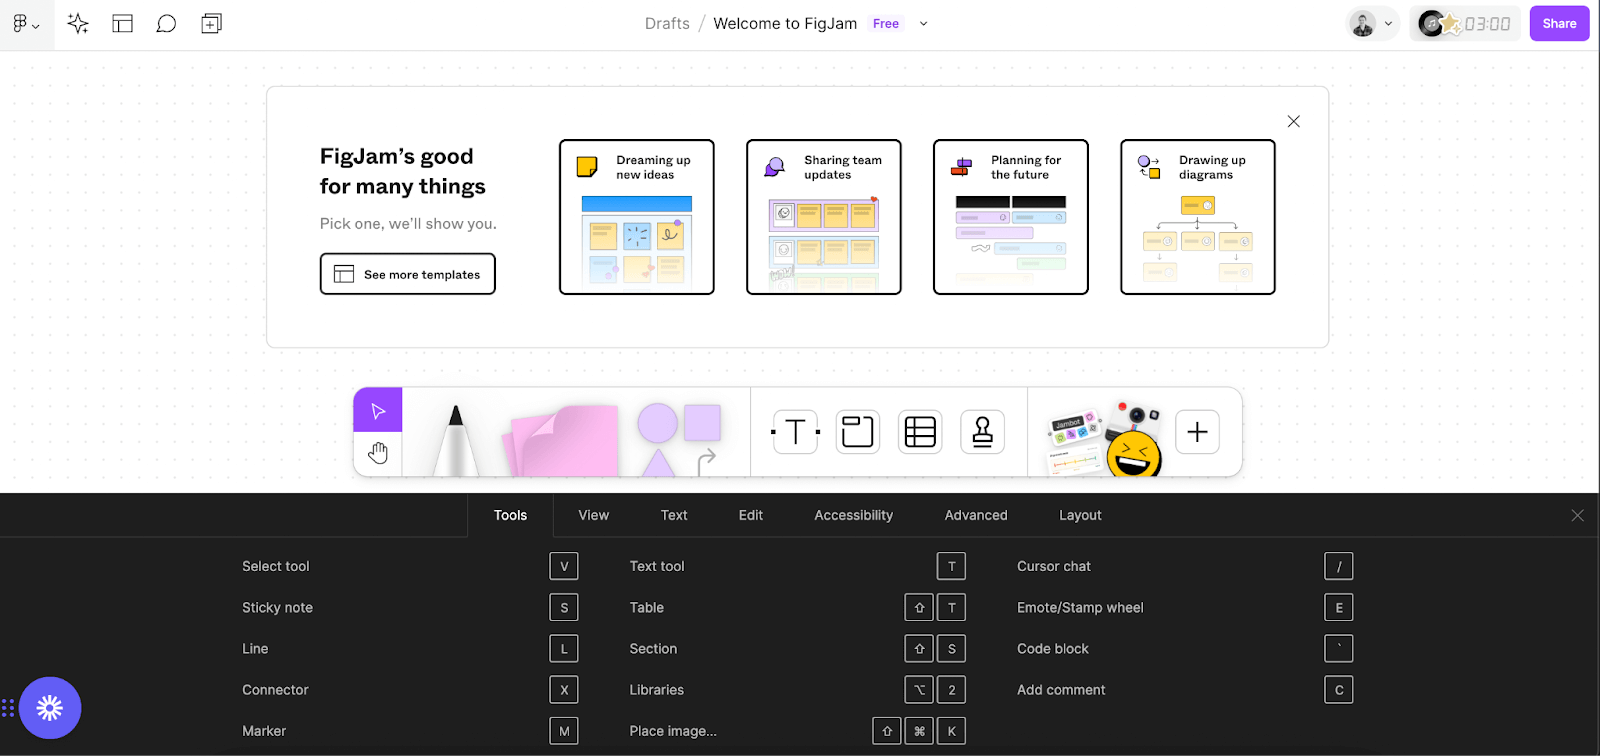Select the Stamp tool in toolbar
1600x756 pixels.
[982, 432]
